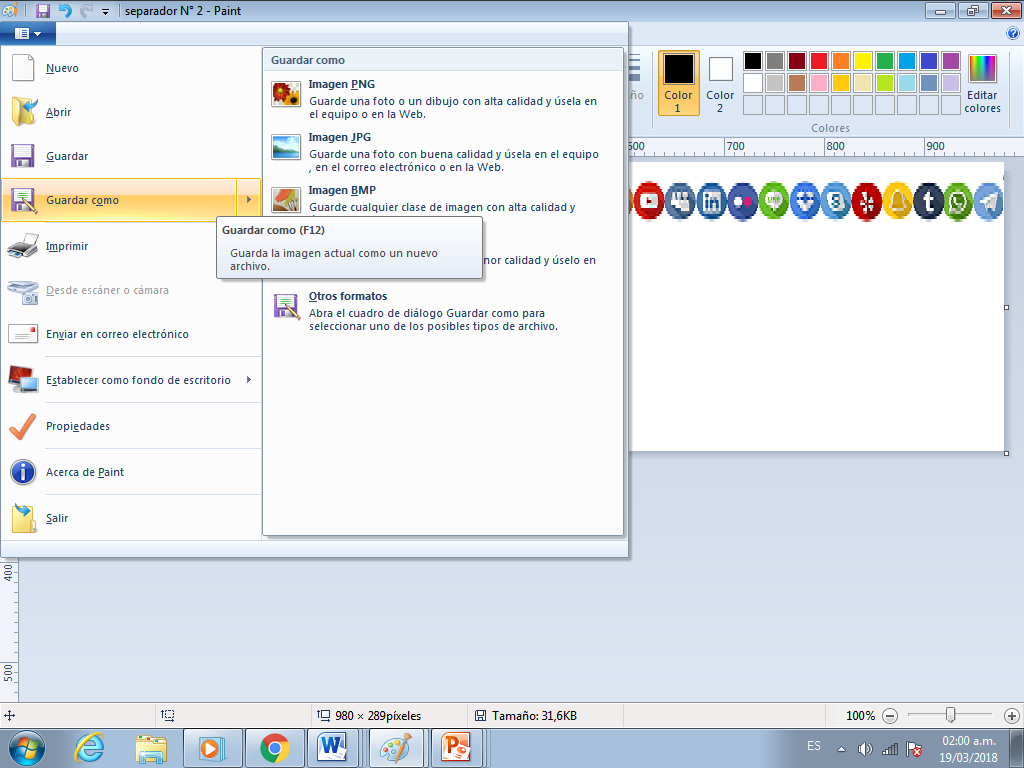The height and width of the screenshot is (768, 1024).
Task: Click the zoom in plus button
Action: (1012, 716)
